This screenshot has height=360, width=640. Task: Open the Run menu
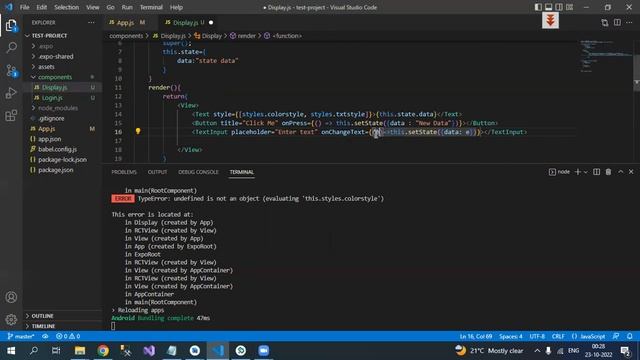click(x=127, y=7)
